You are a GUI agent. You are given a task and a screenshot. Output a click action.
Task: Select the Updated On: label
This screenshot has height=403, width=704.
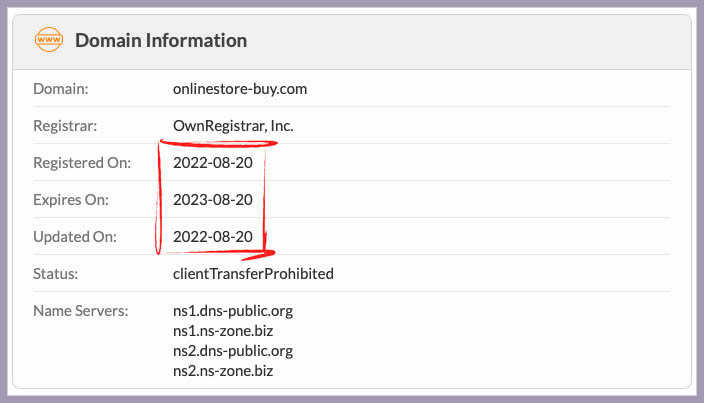pyautogui.click(x=75, y=237)
